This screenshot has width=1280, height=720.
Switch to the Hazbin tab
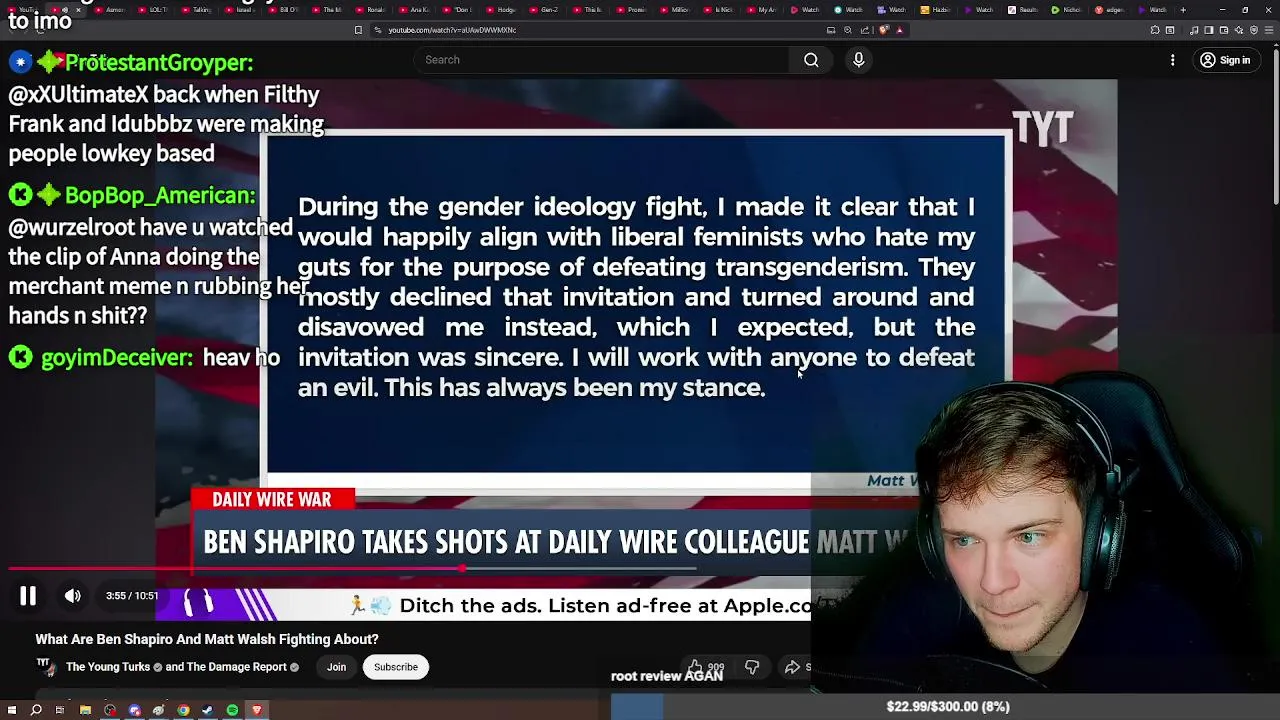[935, 10]
